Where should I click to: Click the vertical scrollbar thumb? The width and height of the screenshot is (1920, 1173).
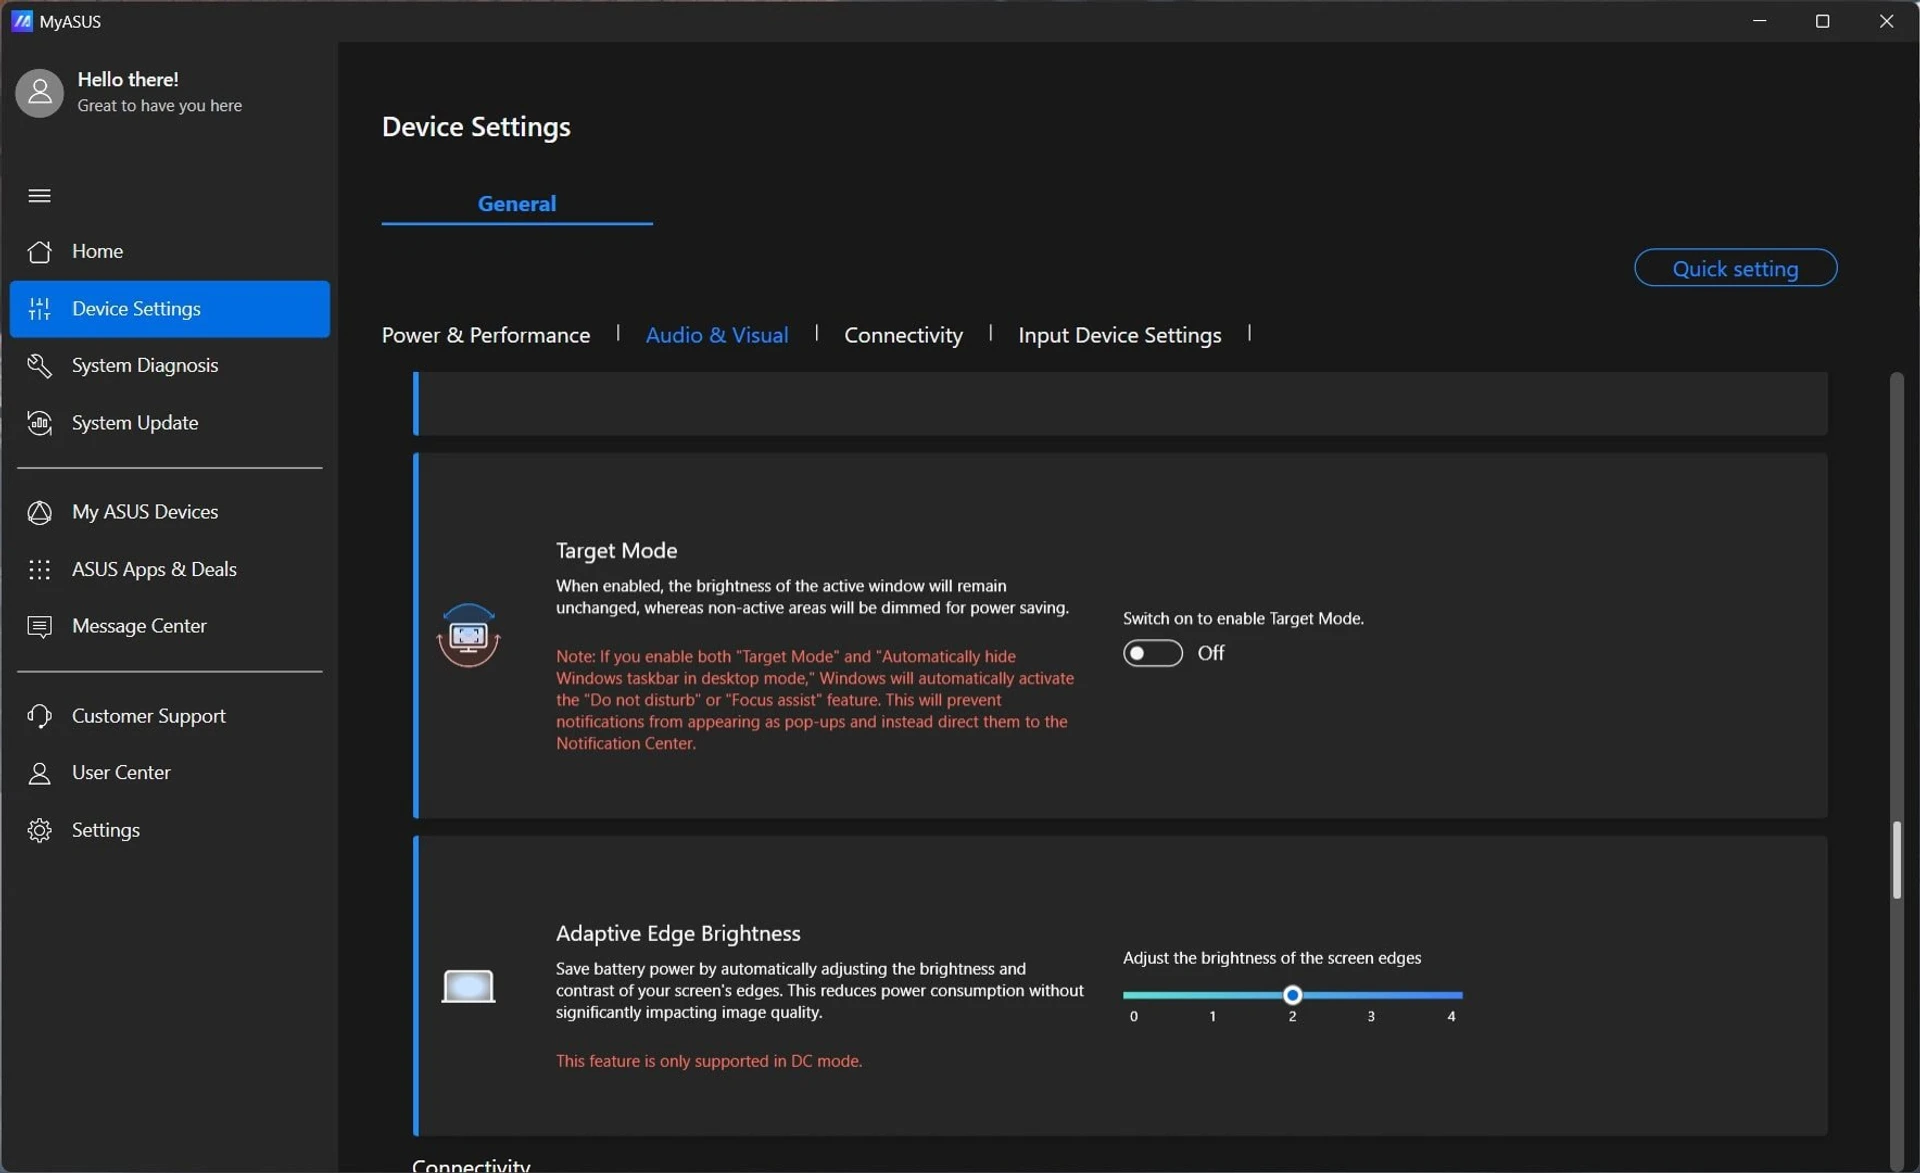pos(1896,860)
